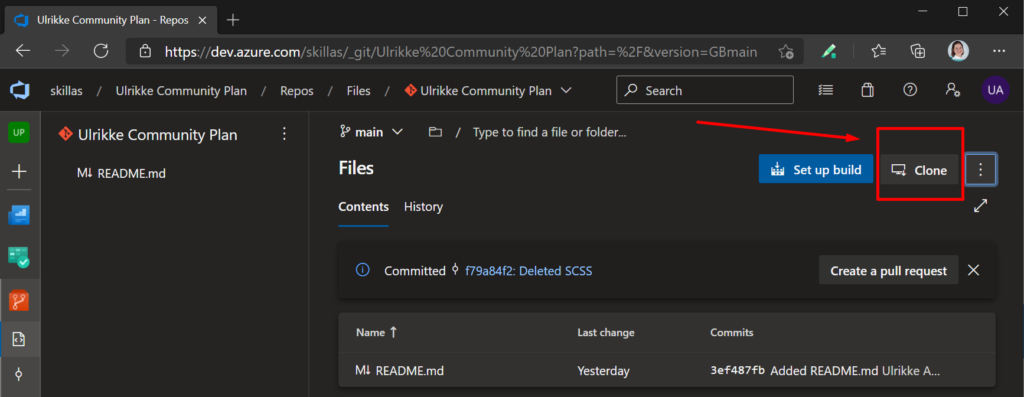Go to Ulrikke Community Plan project breadcrumb
Screen dimensions: 1024x397
tap(181, 91)
